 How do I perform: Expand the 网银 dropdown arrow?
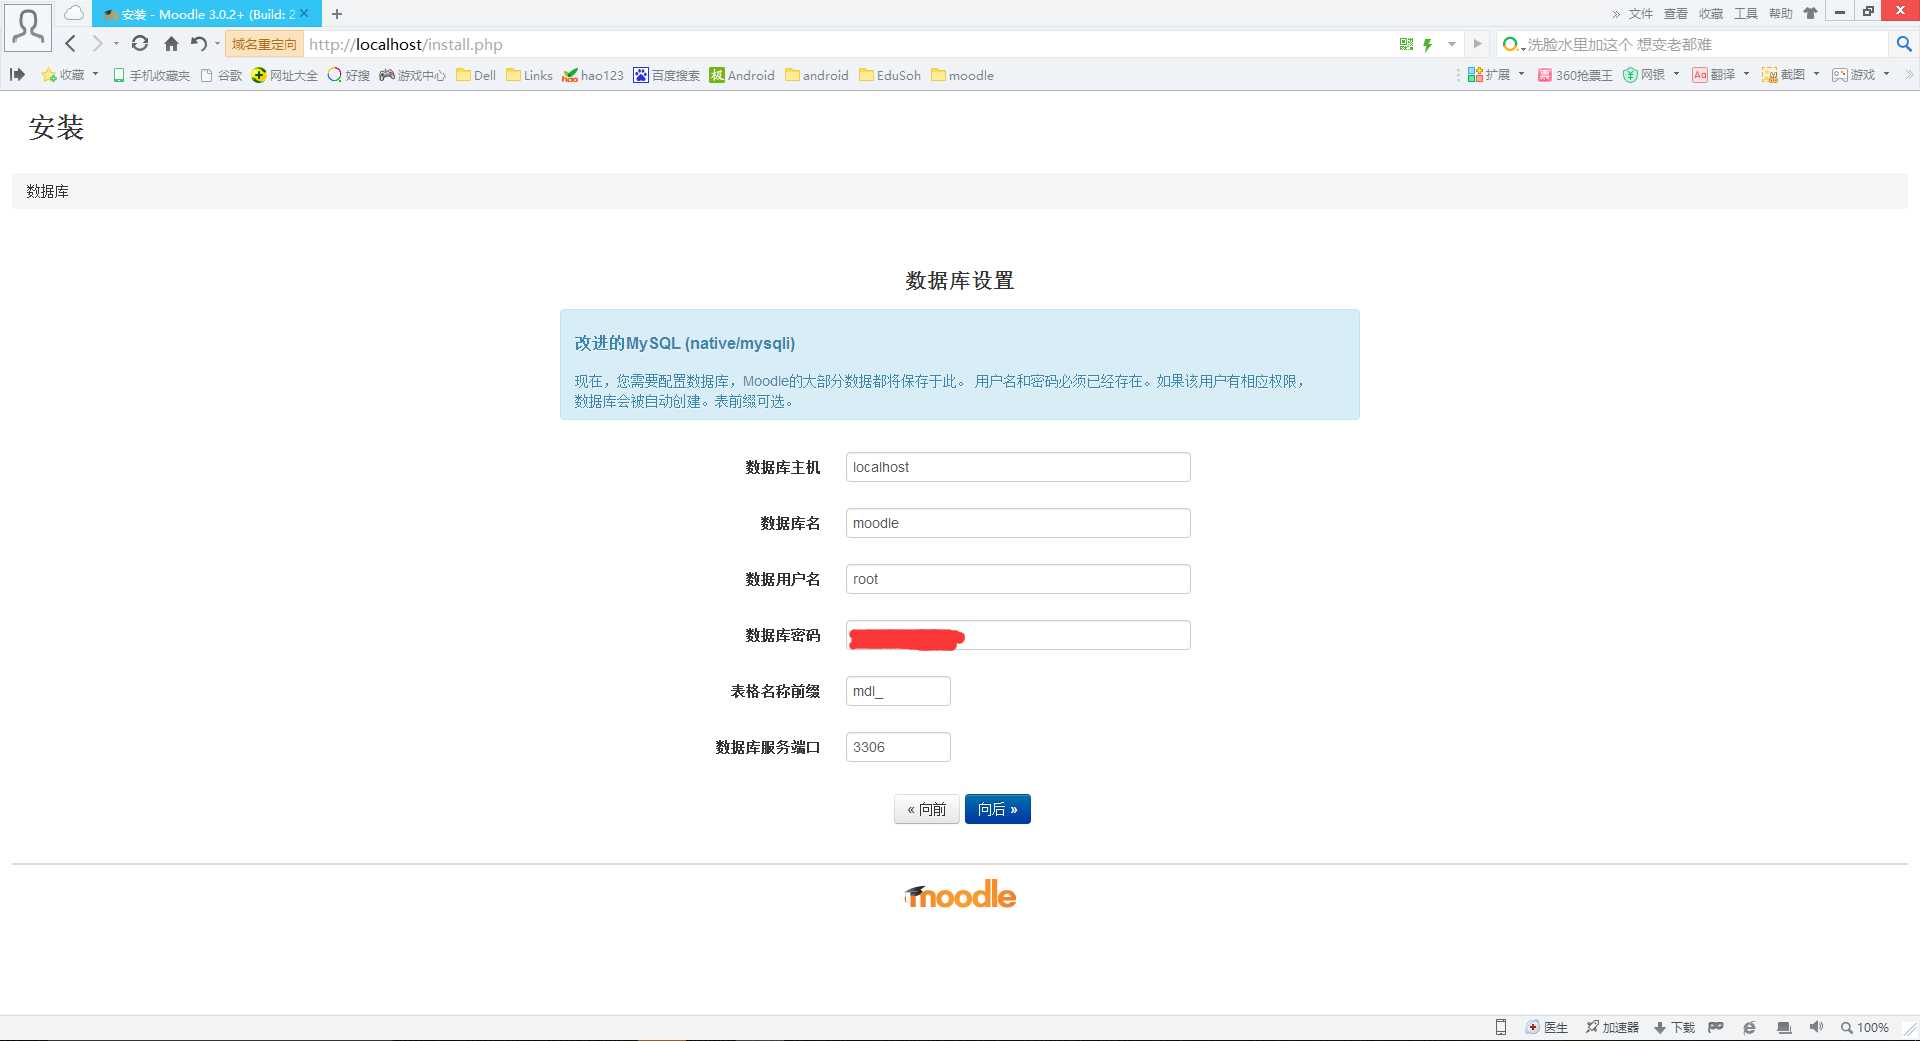(1676, 74)
